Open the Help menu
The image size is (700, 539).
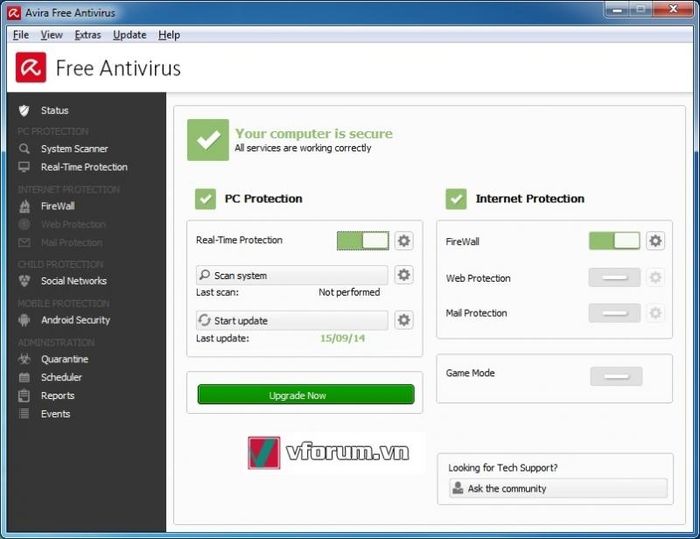pyautogui.click(x=169, y=35)
